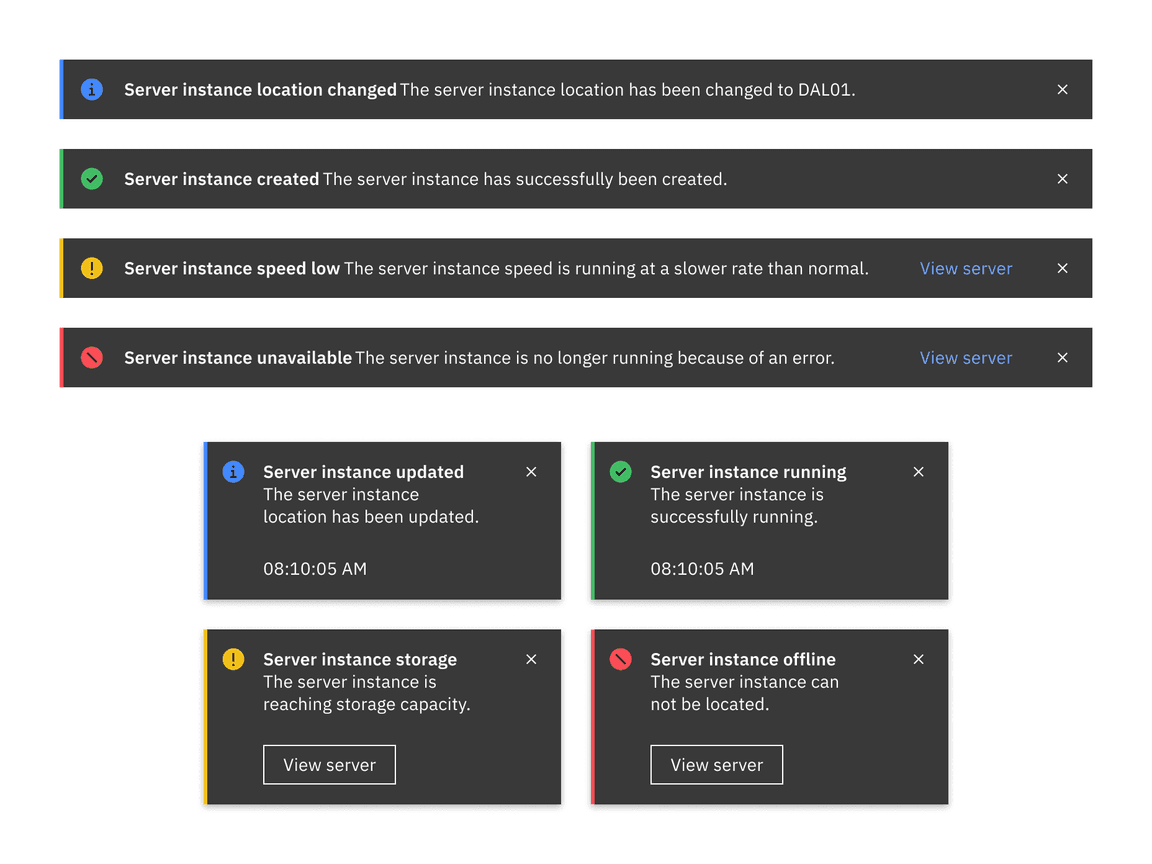The image size is (1152, 864).
Task: Close the Server instance unavailable banner
Action: 1062,357
